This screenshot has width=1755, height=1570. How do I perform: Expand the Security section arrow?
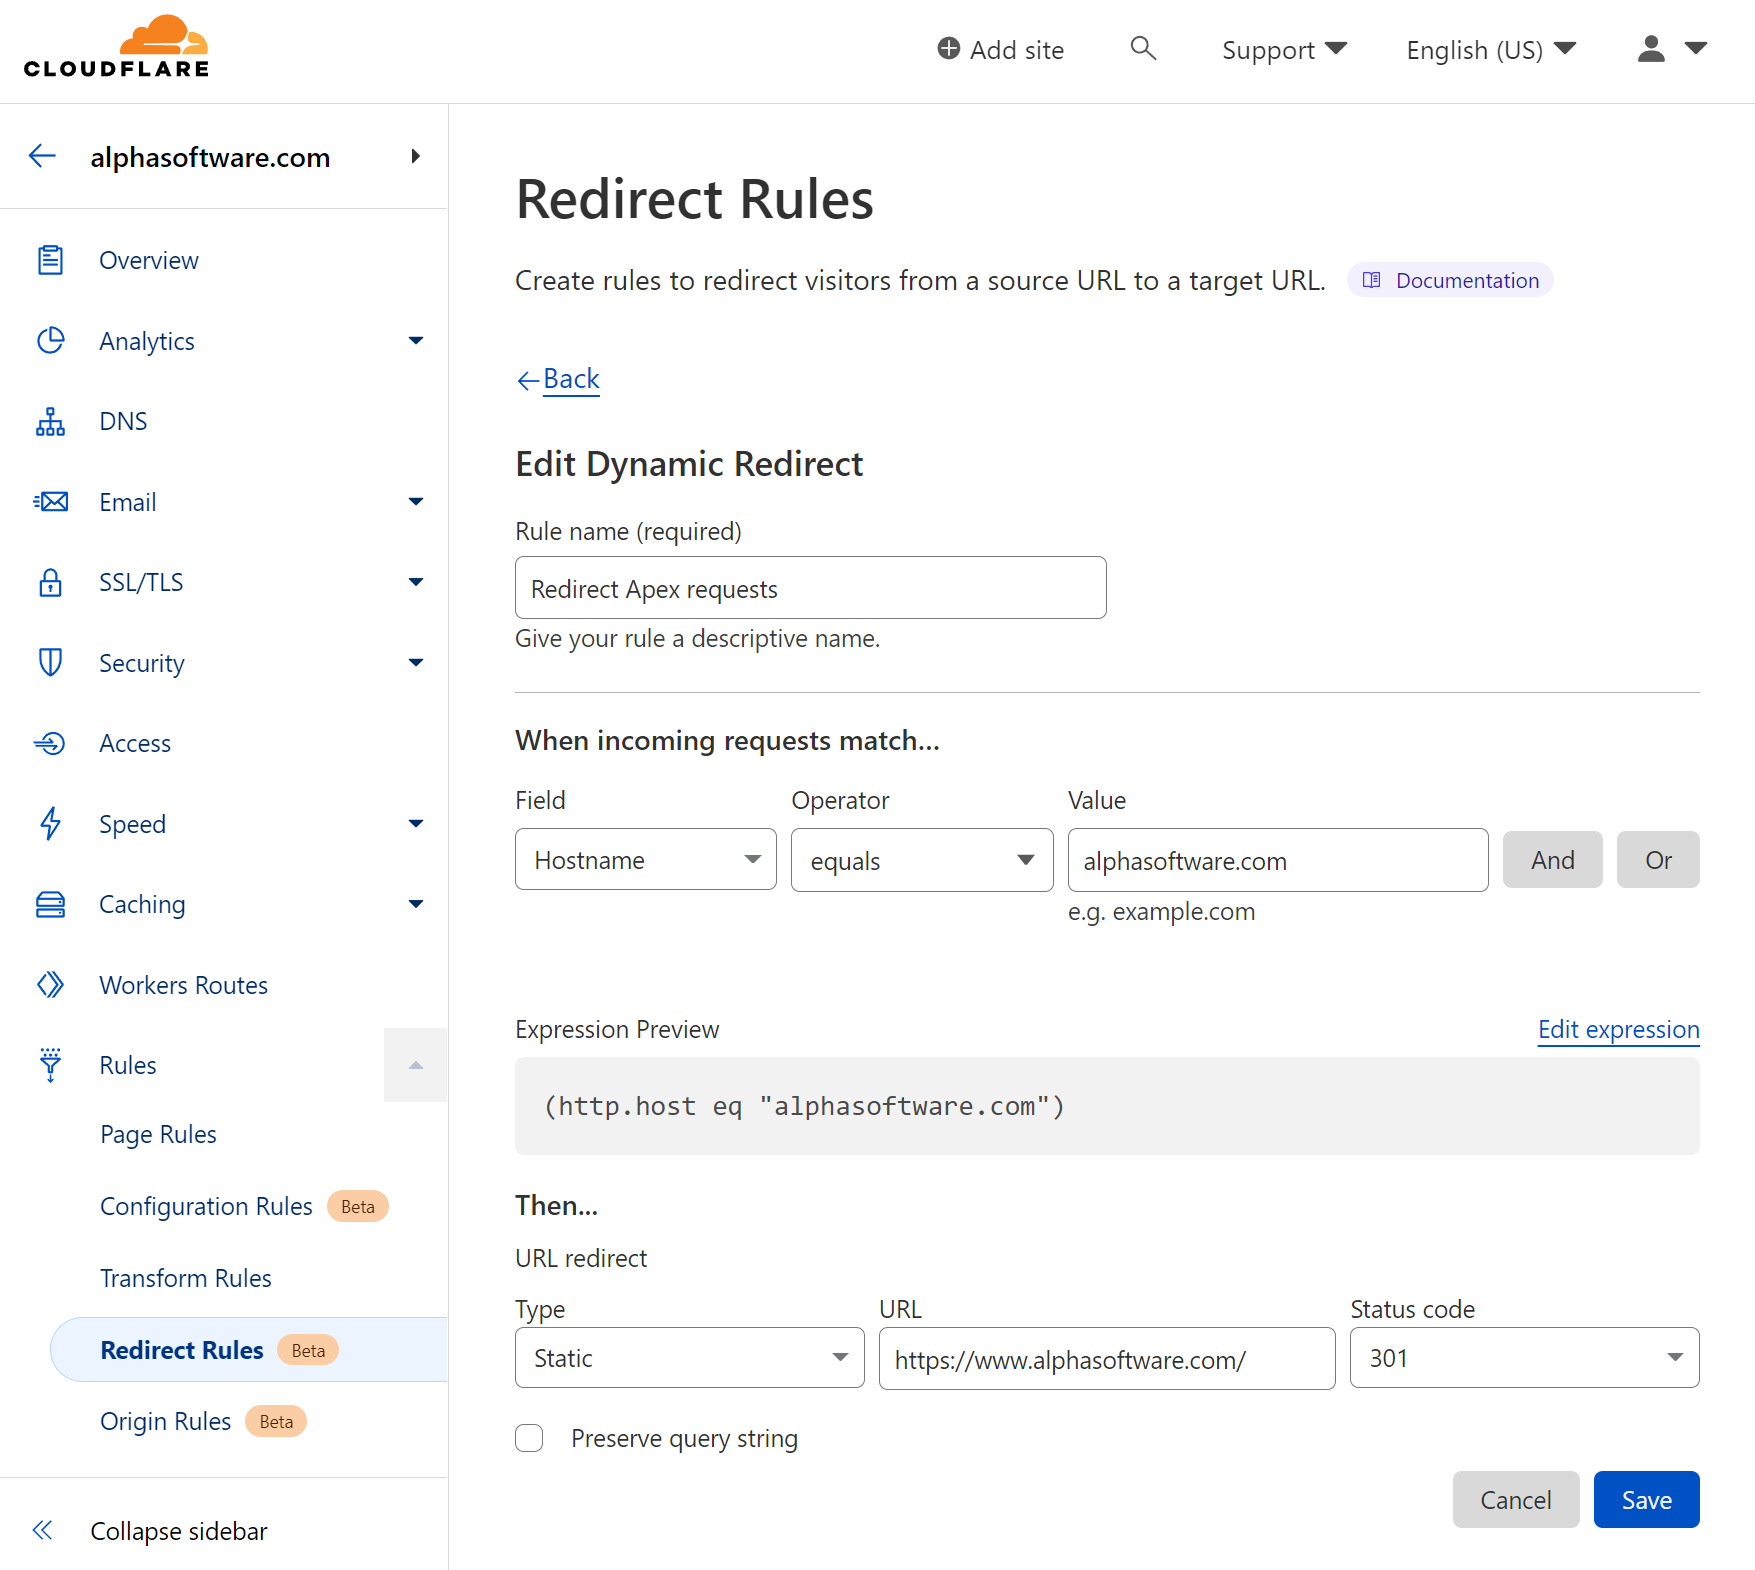click(x=416, y=663)
